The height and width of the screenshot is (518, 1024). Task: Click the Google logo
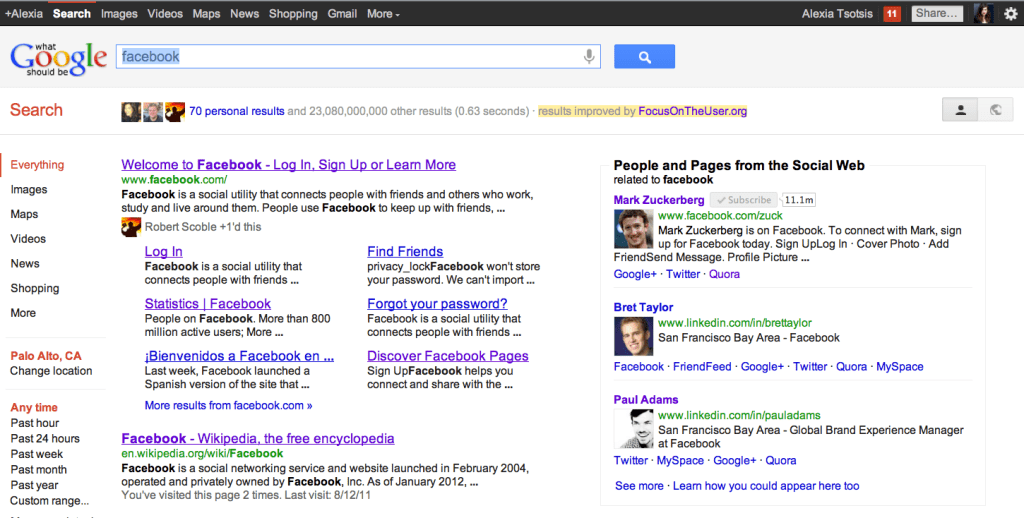58,58
